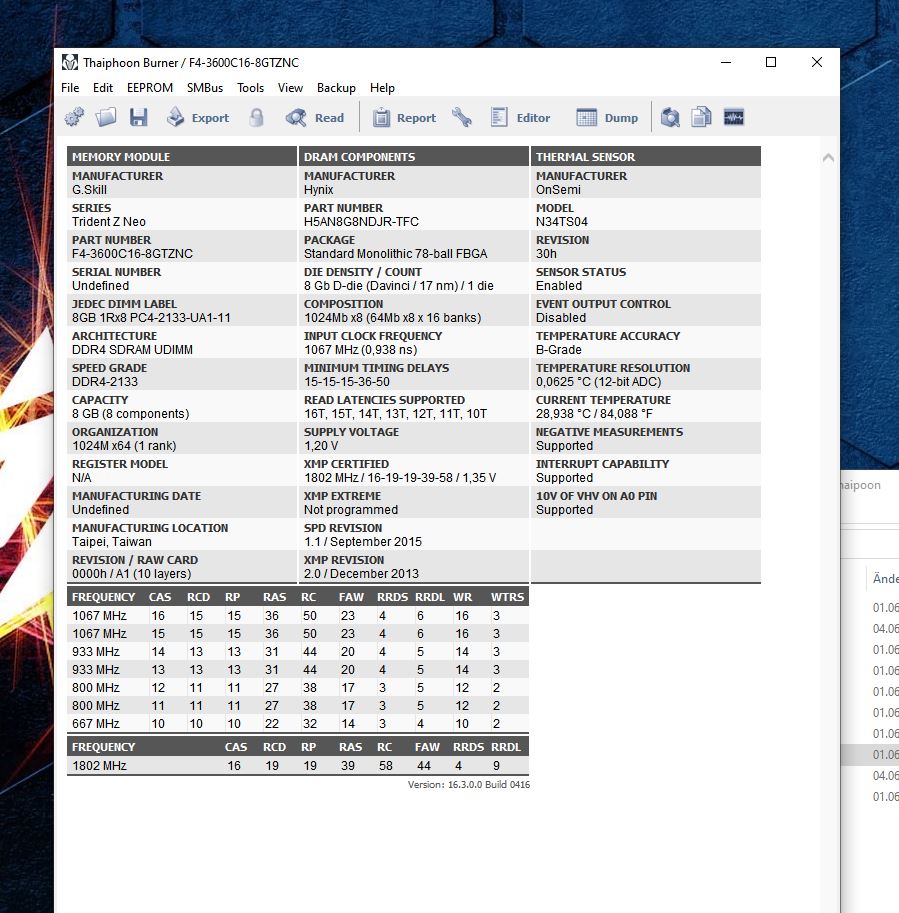Click the minimum timing delays 15-15-15-36-50
This screenshot has width=899, height=913.
pos(347,382)
